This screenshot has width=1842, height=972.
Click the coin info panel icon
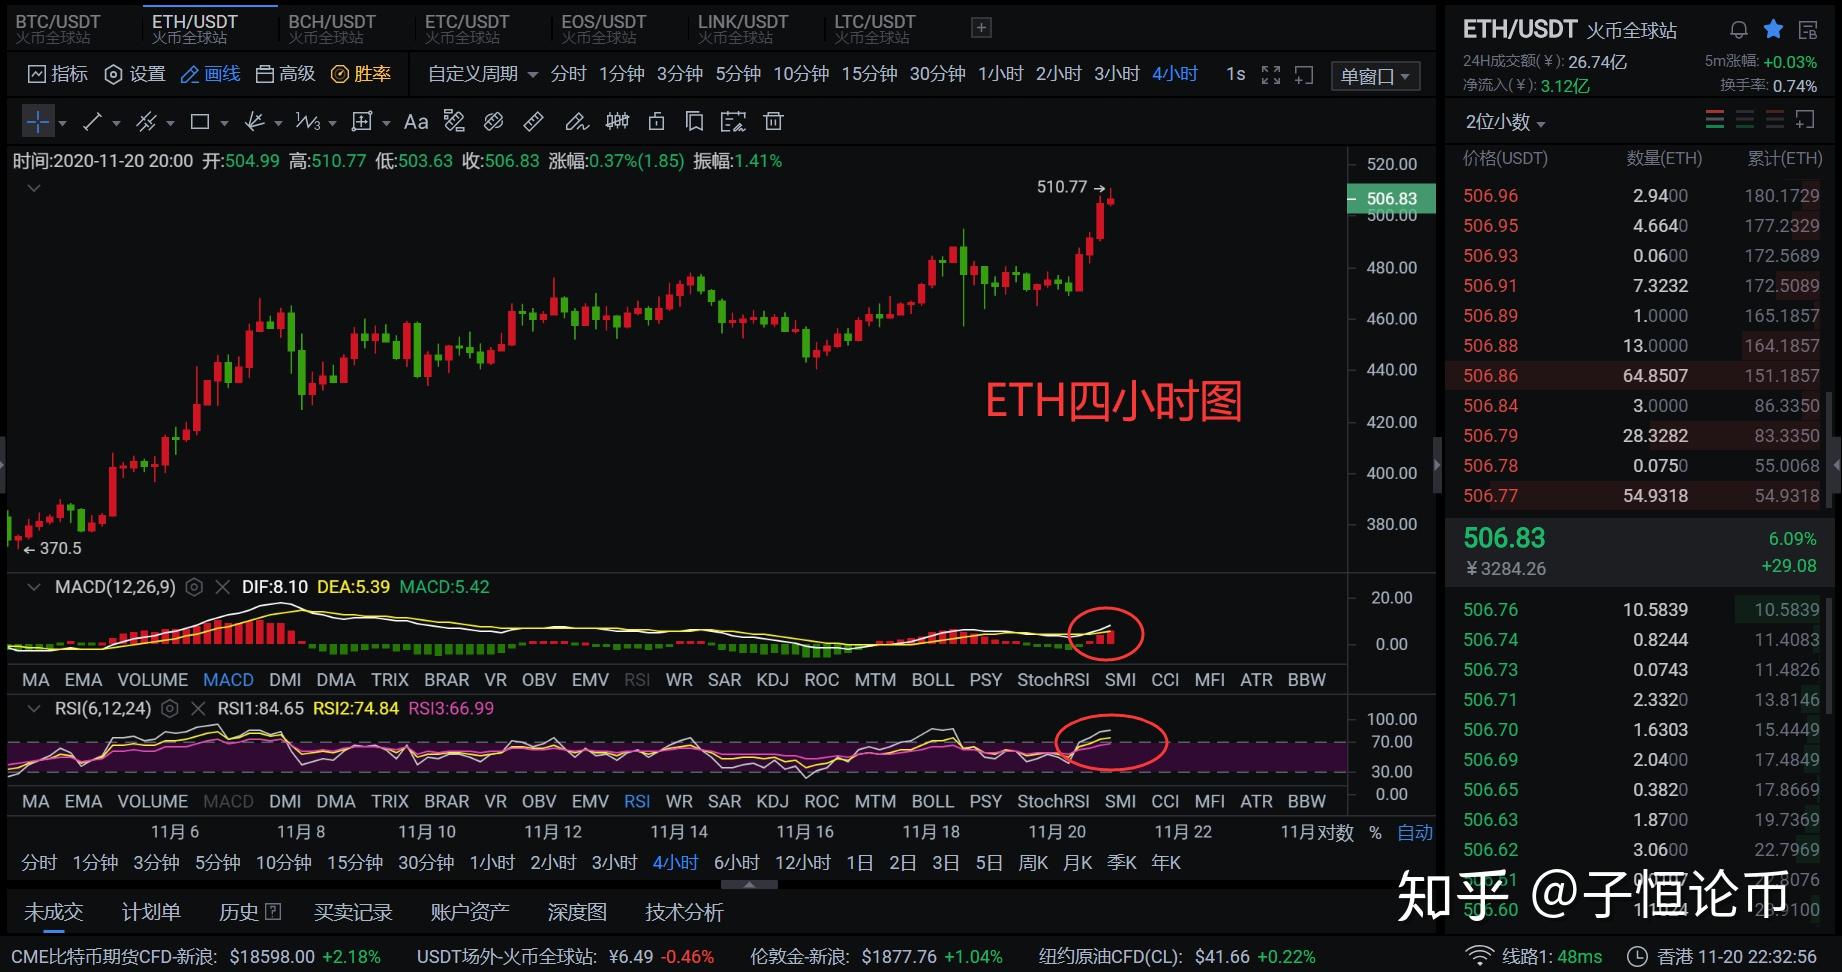1808,30
